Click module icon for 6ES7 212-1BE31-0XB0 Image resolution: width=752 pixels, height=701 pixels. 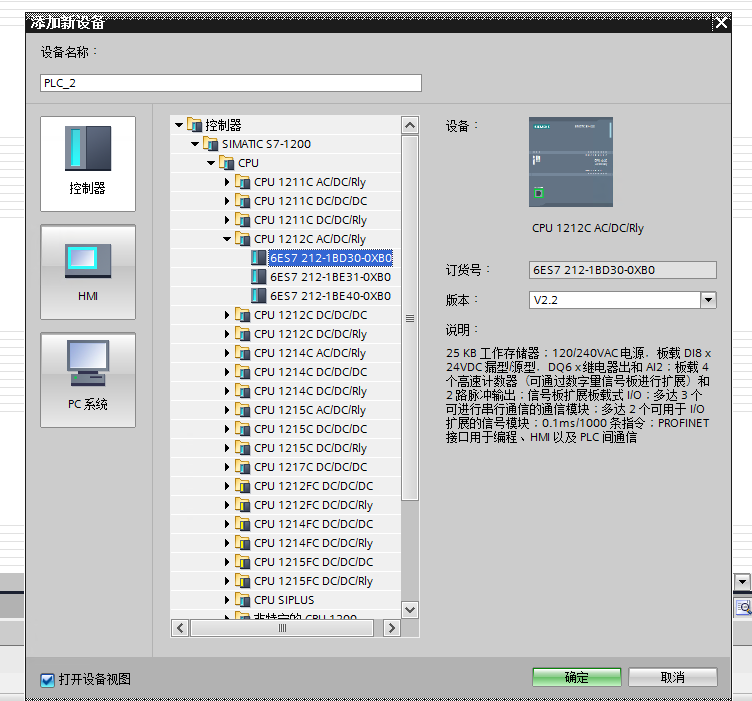pyautogui.click(x=258, y=277)
